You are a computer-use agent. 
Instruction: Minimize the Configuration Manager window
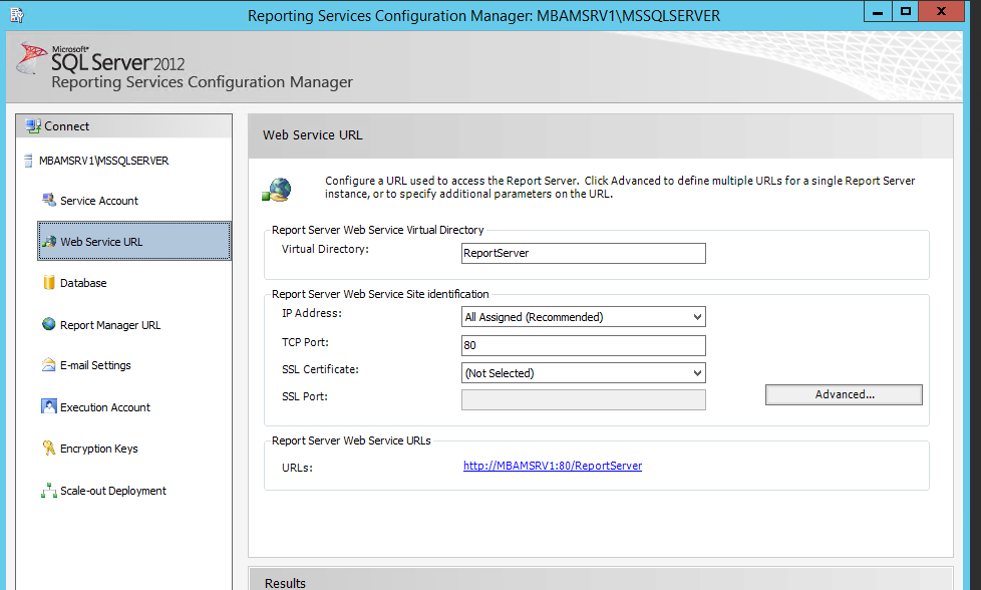[877, 12]
